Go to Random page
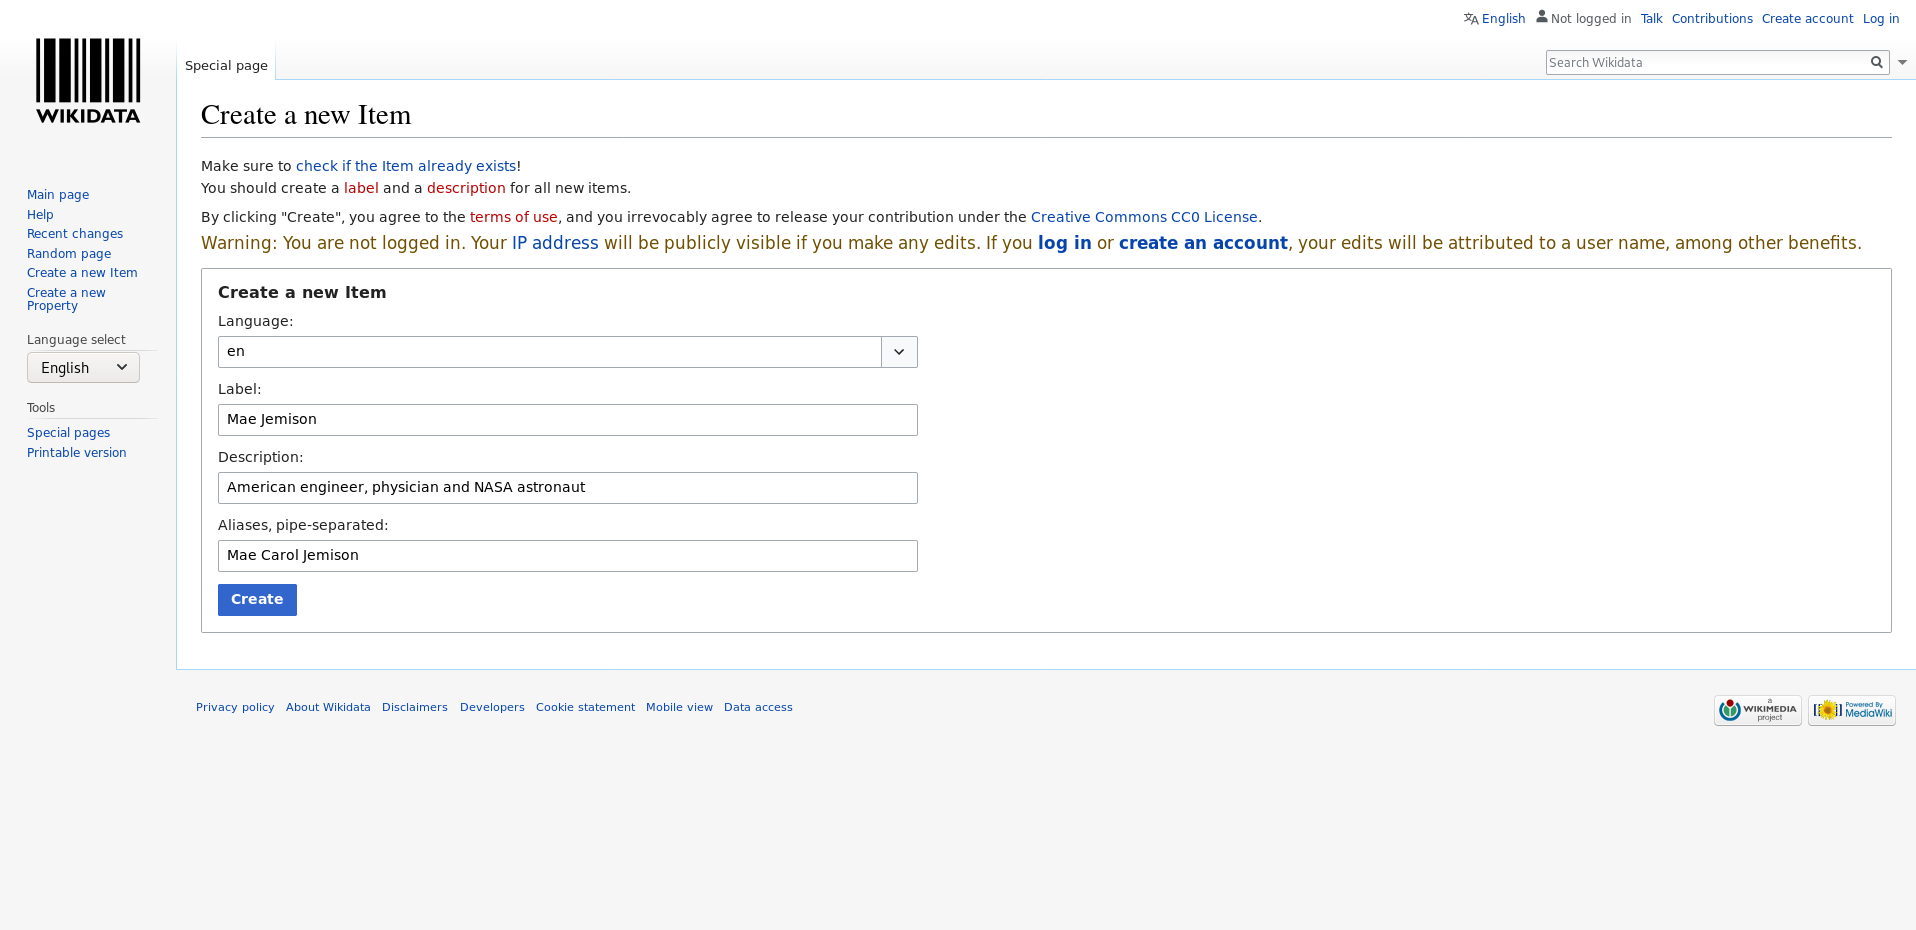 pos(69,254)
